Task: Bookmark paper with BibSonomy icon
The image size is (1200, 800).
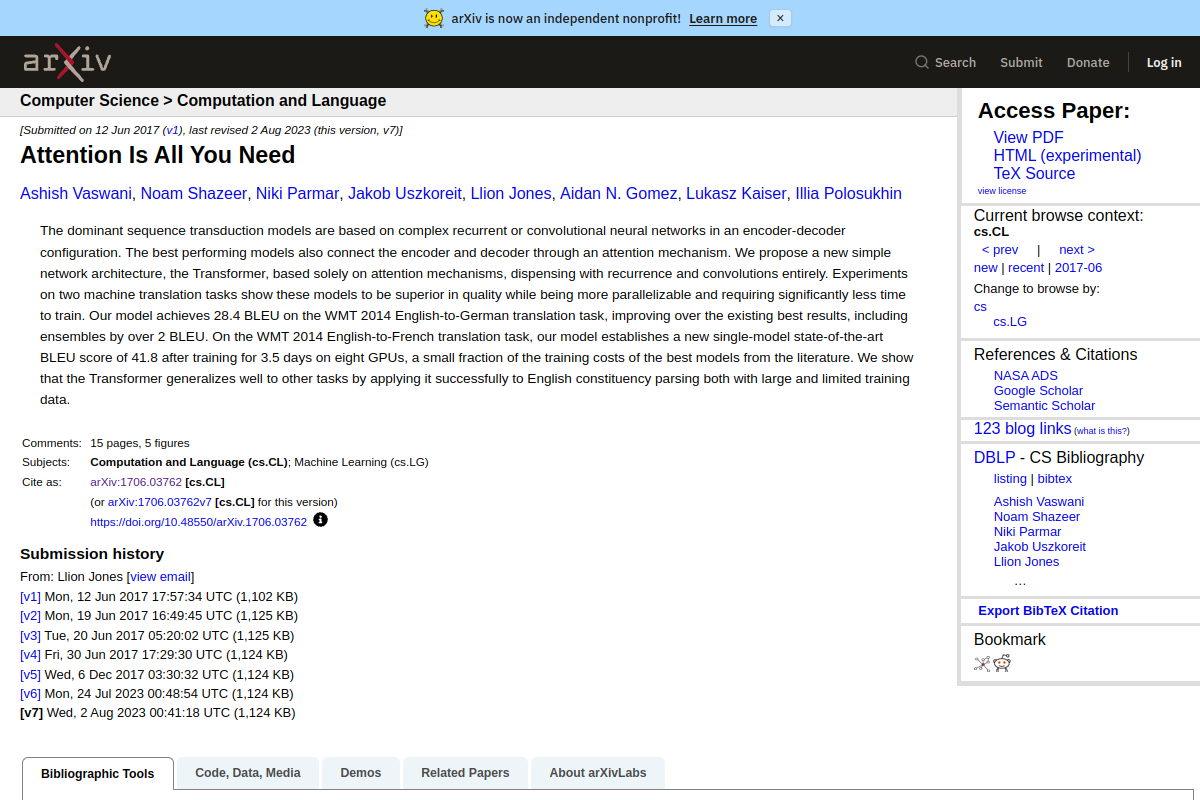Action: point(982,663)
